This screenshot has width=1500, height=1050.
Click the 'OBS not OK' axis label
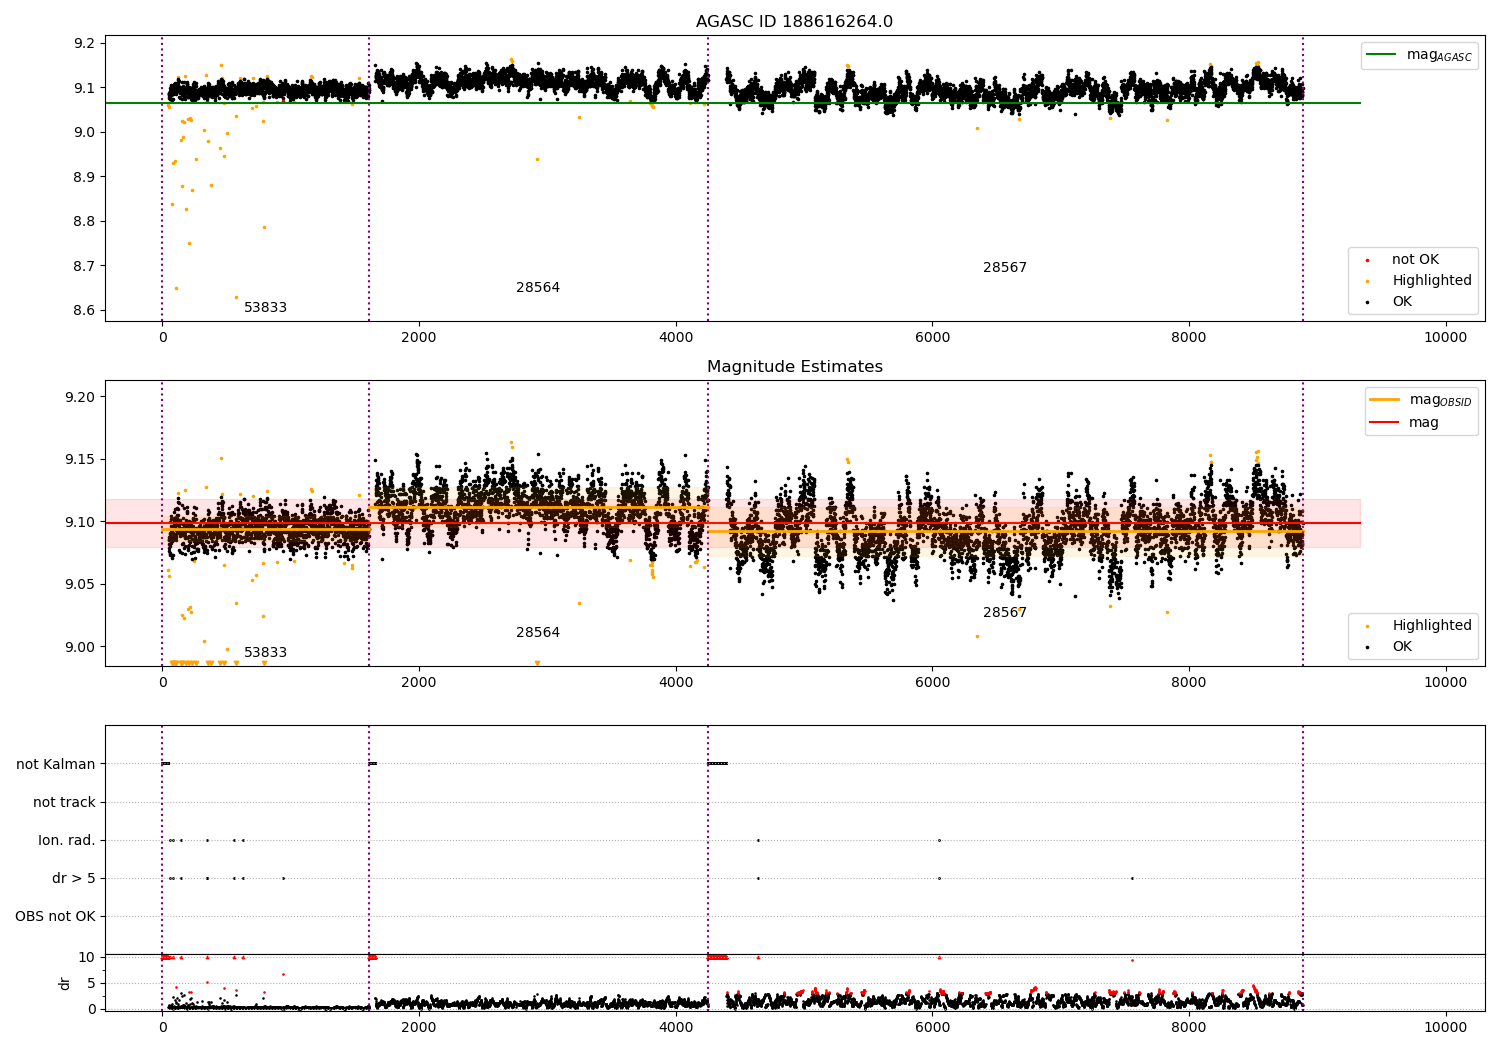click(56, 916)
